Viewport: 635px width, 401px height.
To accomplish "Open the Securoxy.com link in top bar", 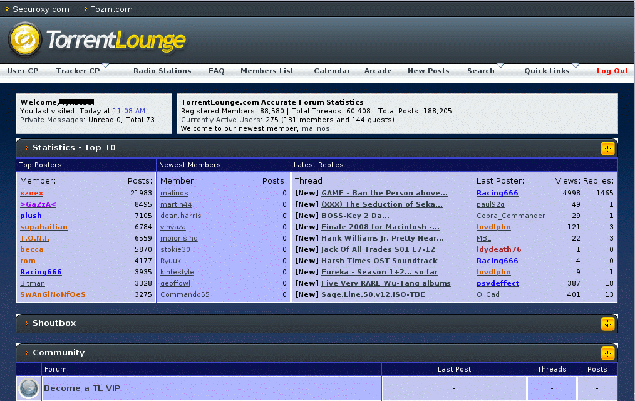I will click(x=41, y=9).
